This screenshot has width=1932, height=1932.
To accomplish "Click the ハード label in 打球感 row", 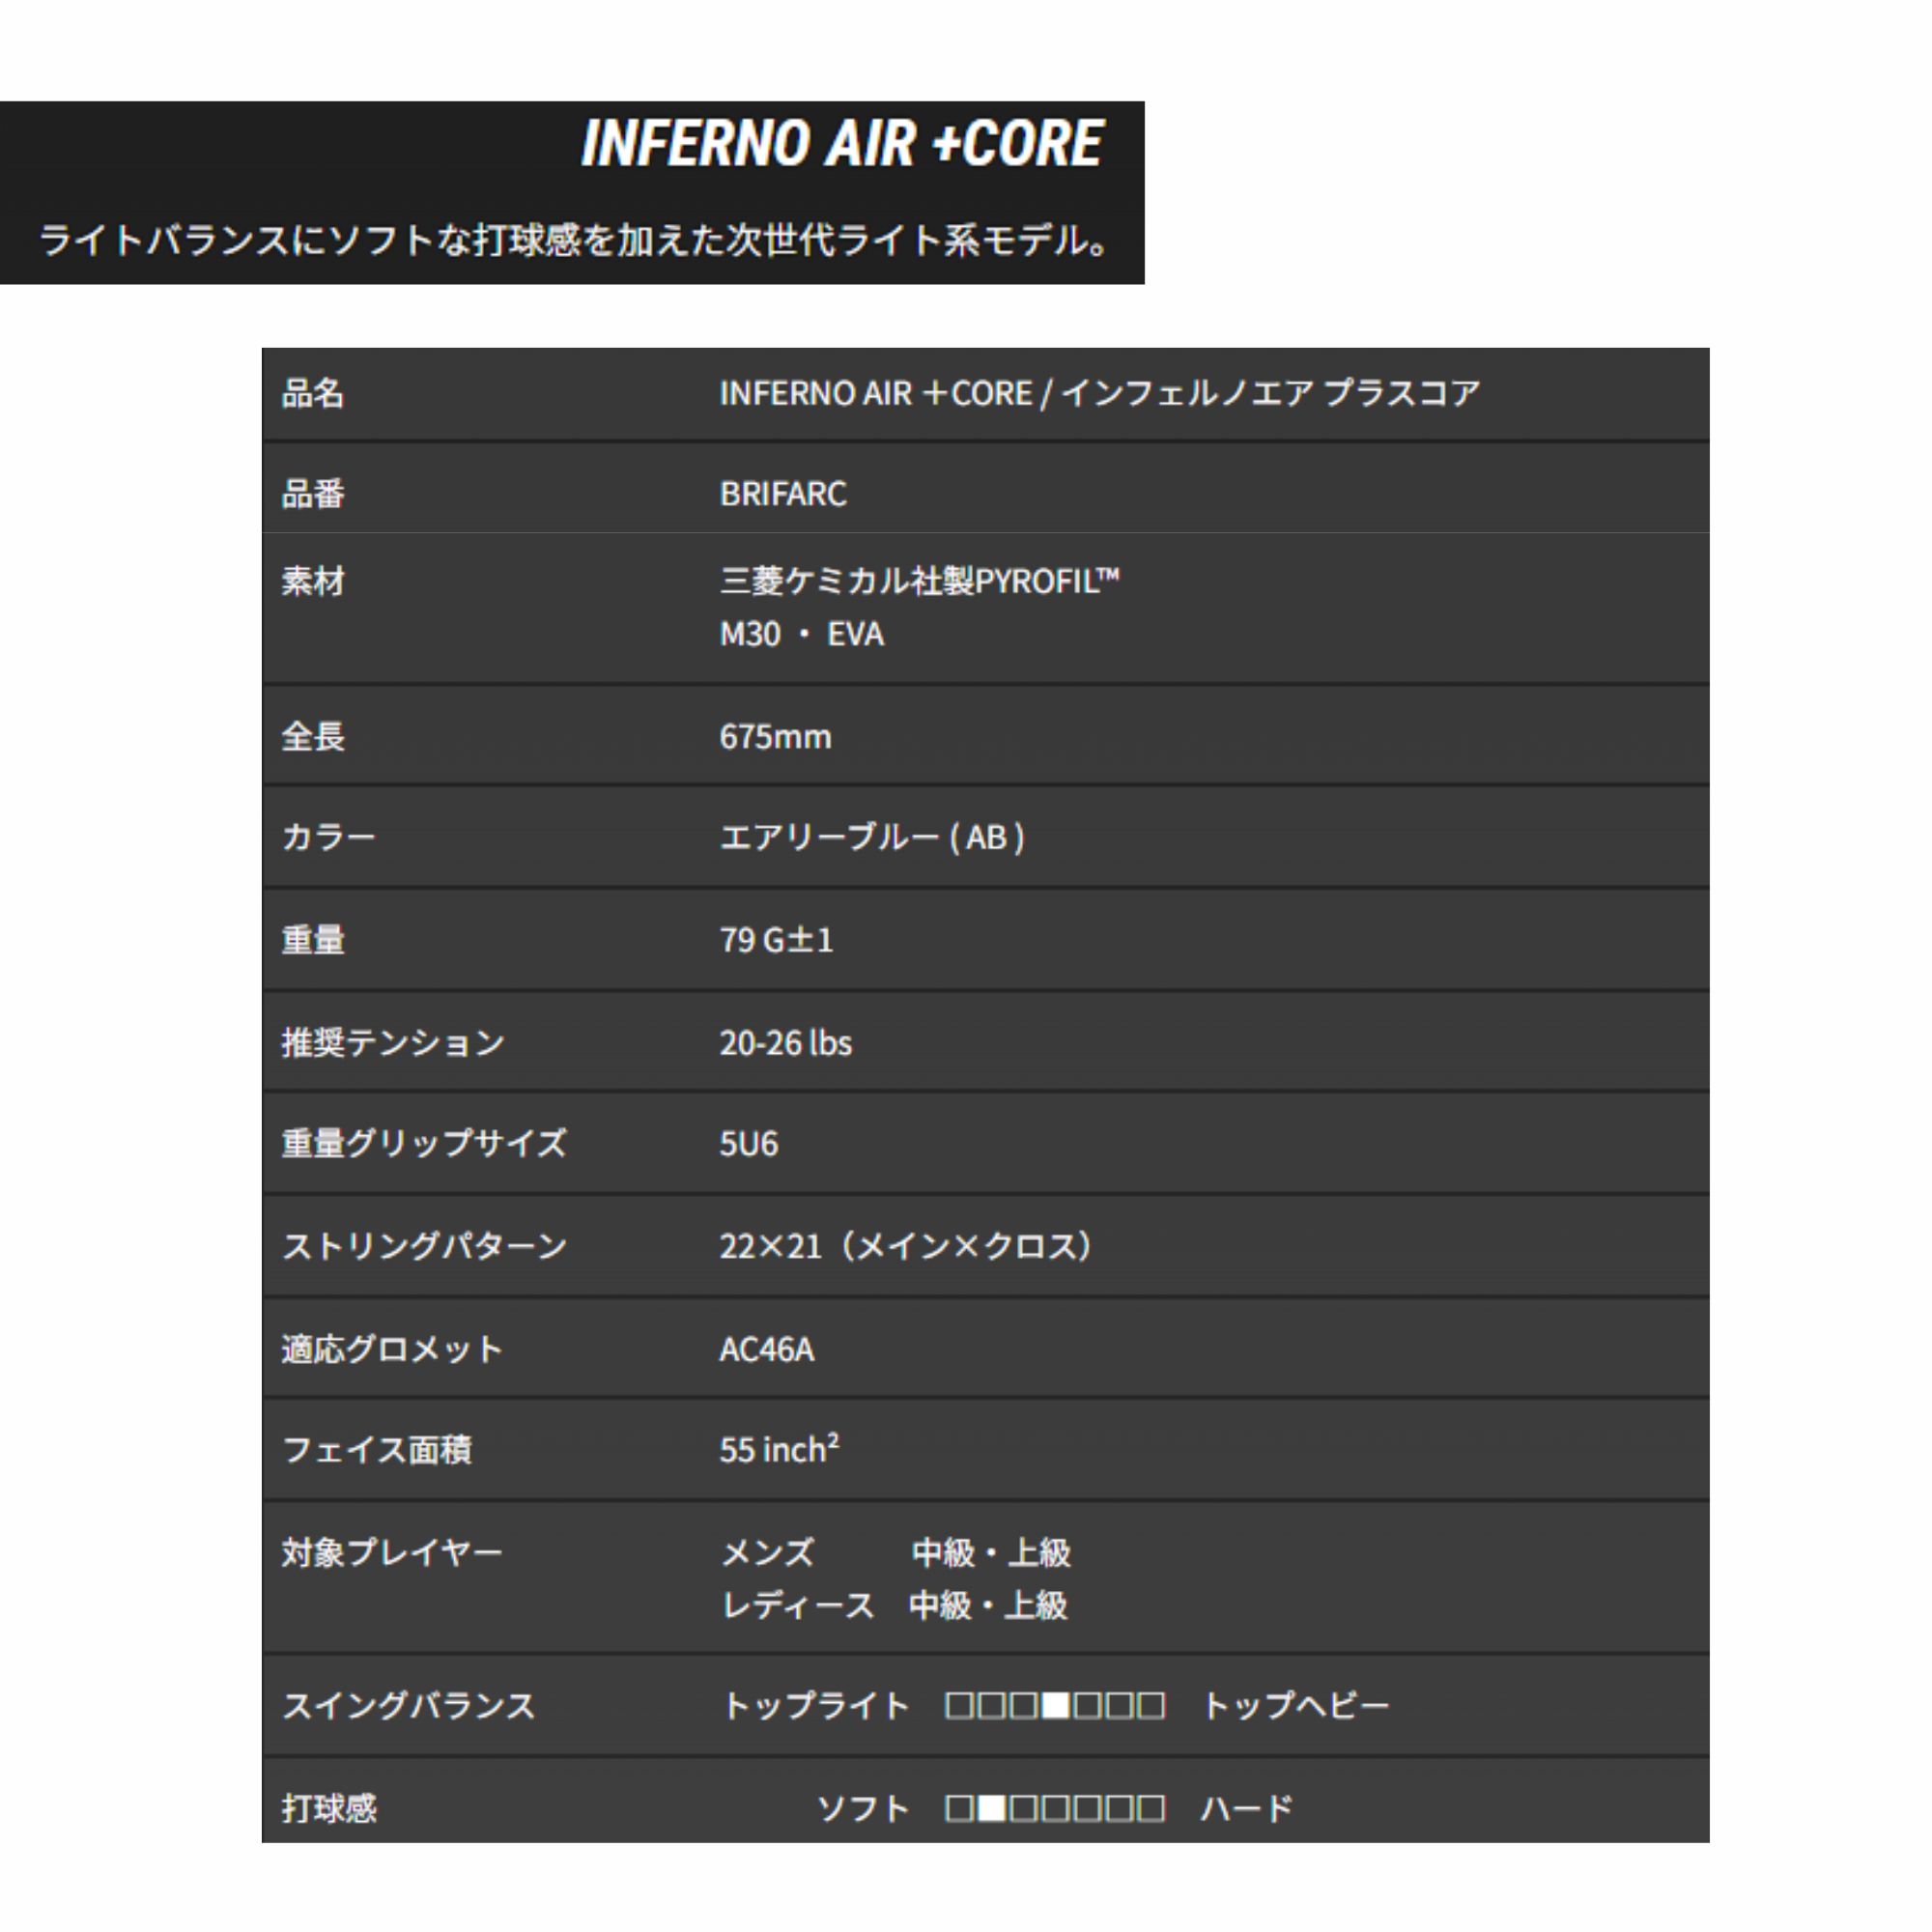I will 1246,1808.
